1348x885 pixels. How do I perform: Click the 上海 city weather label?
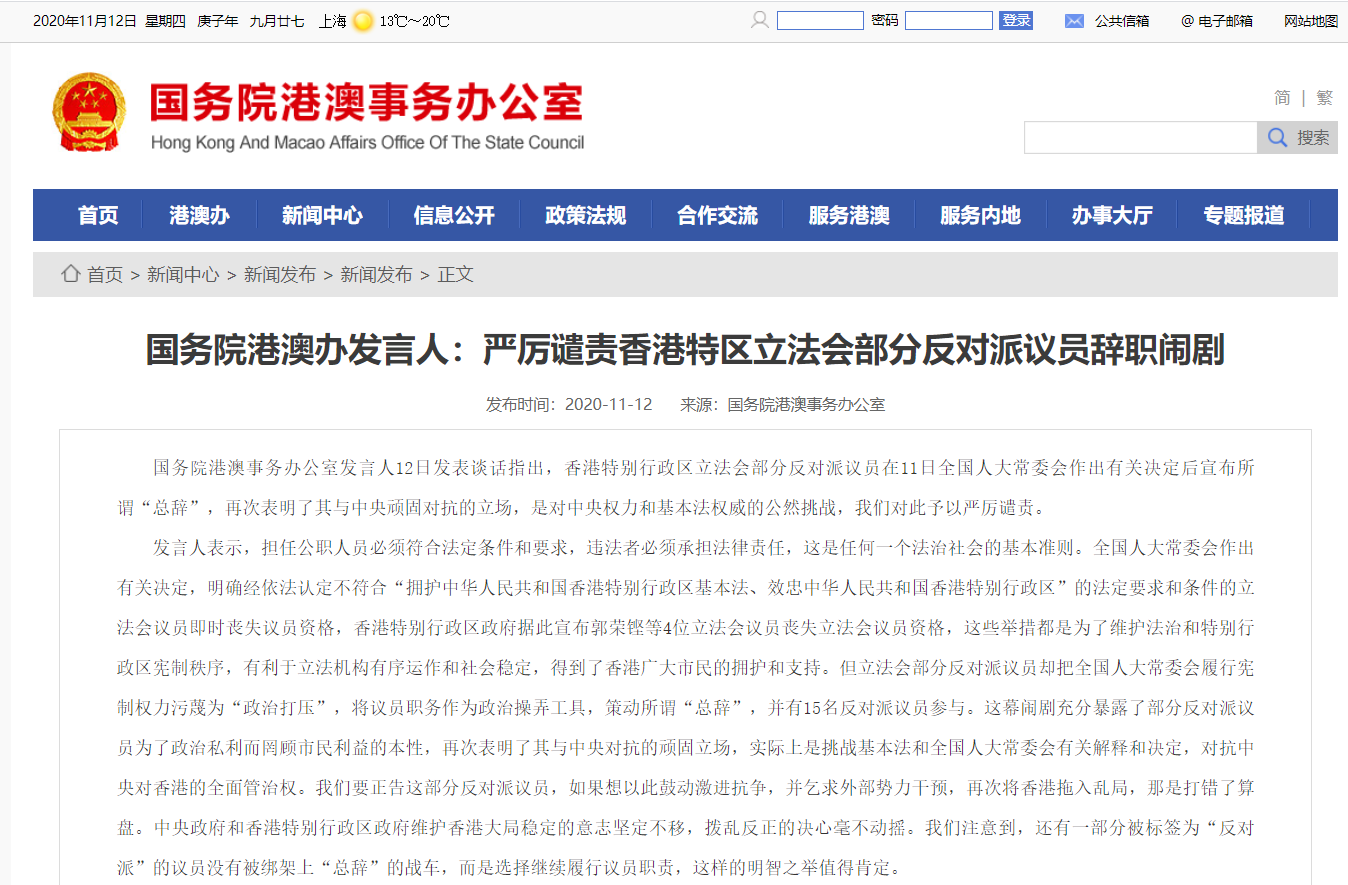[x=333, y=21]
